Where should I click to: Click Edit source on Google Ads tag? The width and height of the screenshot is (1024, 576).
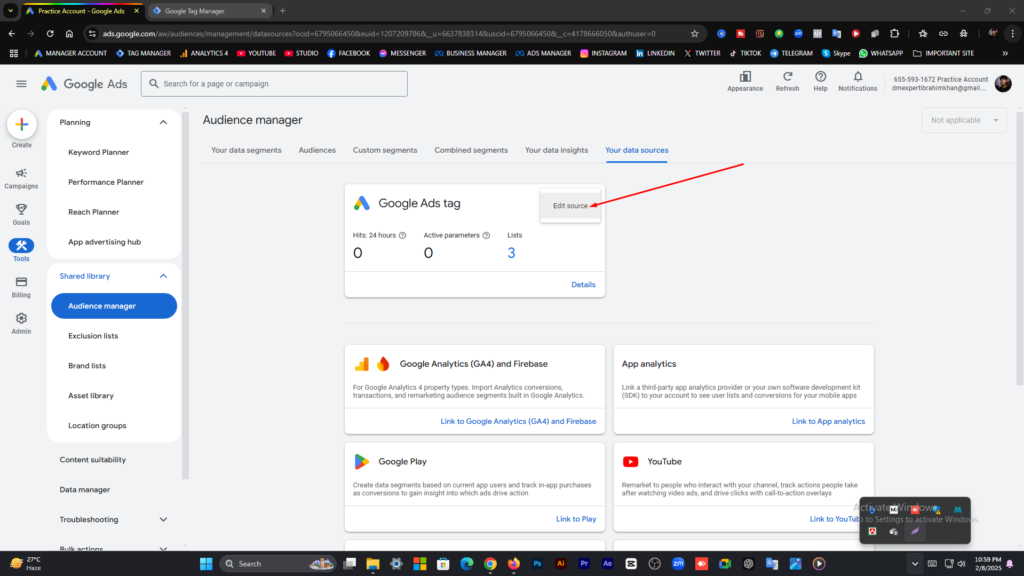570,206
